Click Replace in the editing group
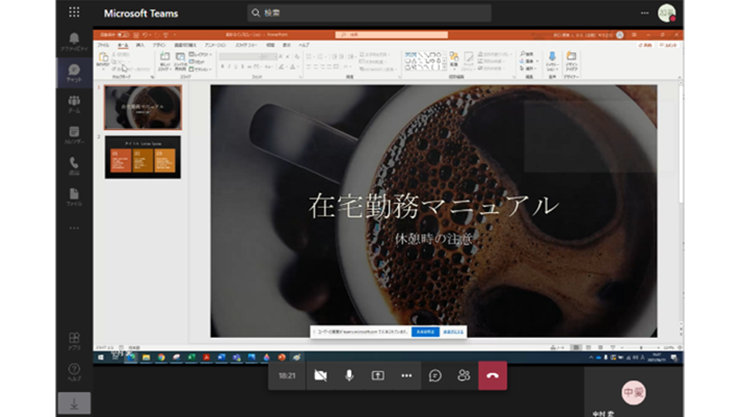This screenshot has width=740, height=417. coord(528,61)
